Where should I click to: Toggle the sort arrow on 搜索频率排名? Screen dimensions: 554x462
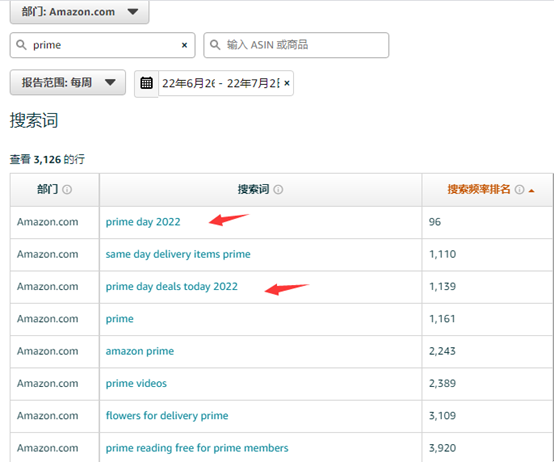pyautogui.click(x=531, y=191)
